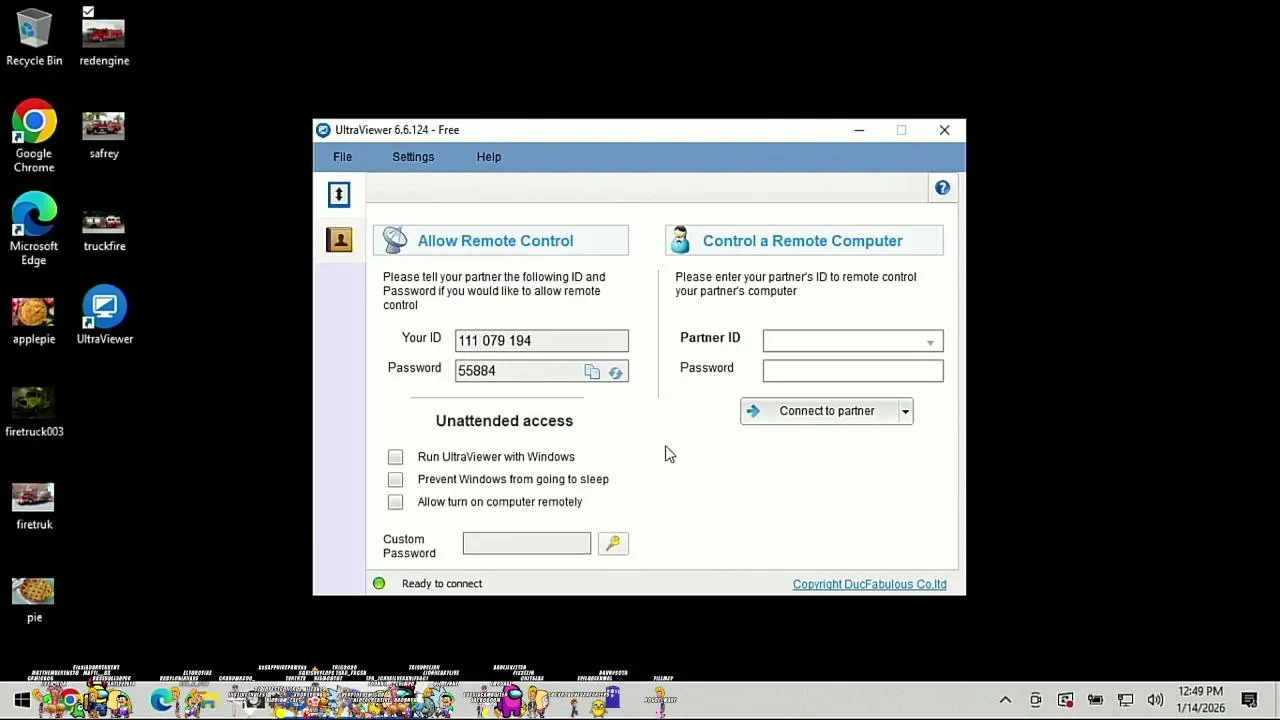Open the Copyright DucFabulous Co.ltd link
The width and height of the screenshot is (1280, 720).
pyautogui.click(x=869, y=584)
